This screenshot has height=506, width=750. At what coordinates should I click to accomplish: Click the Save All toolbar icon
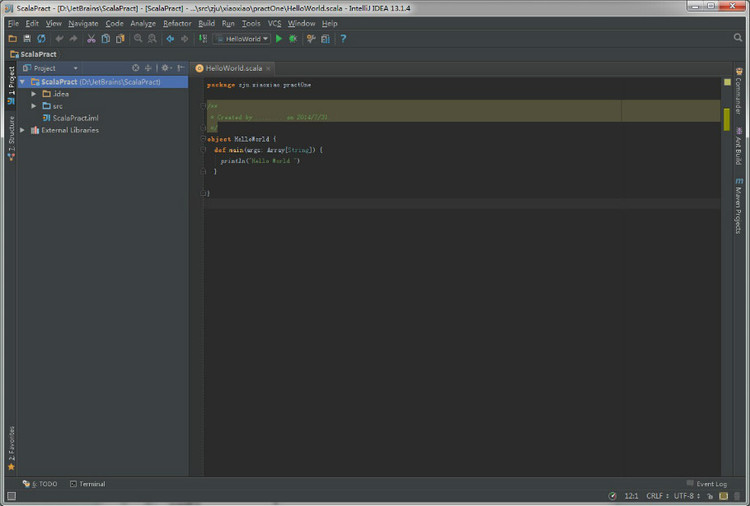(27, 39)
